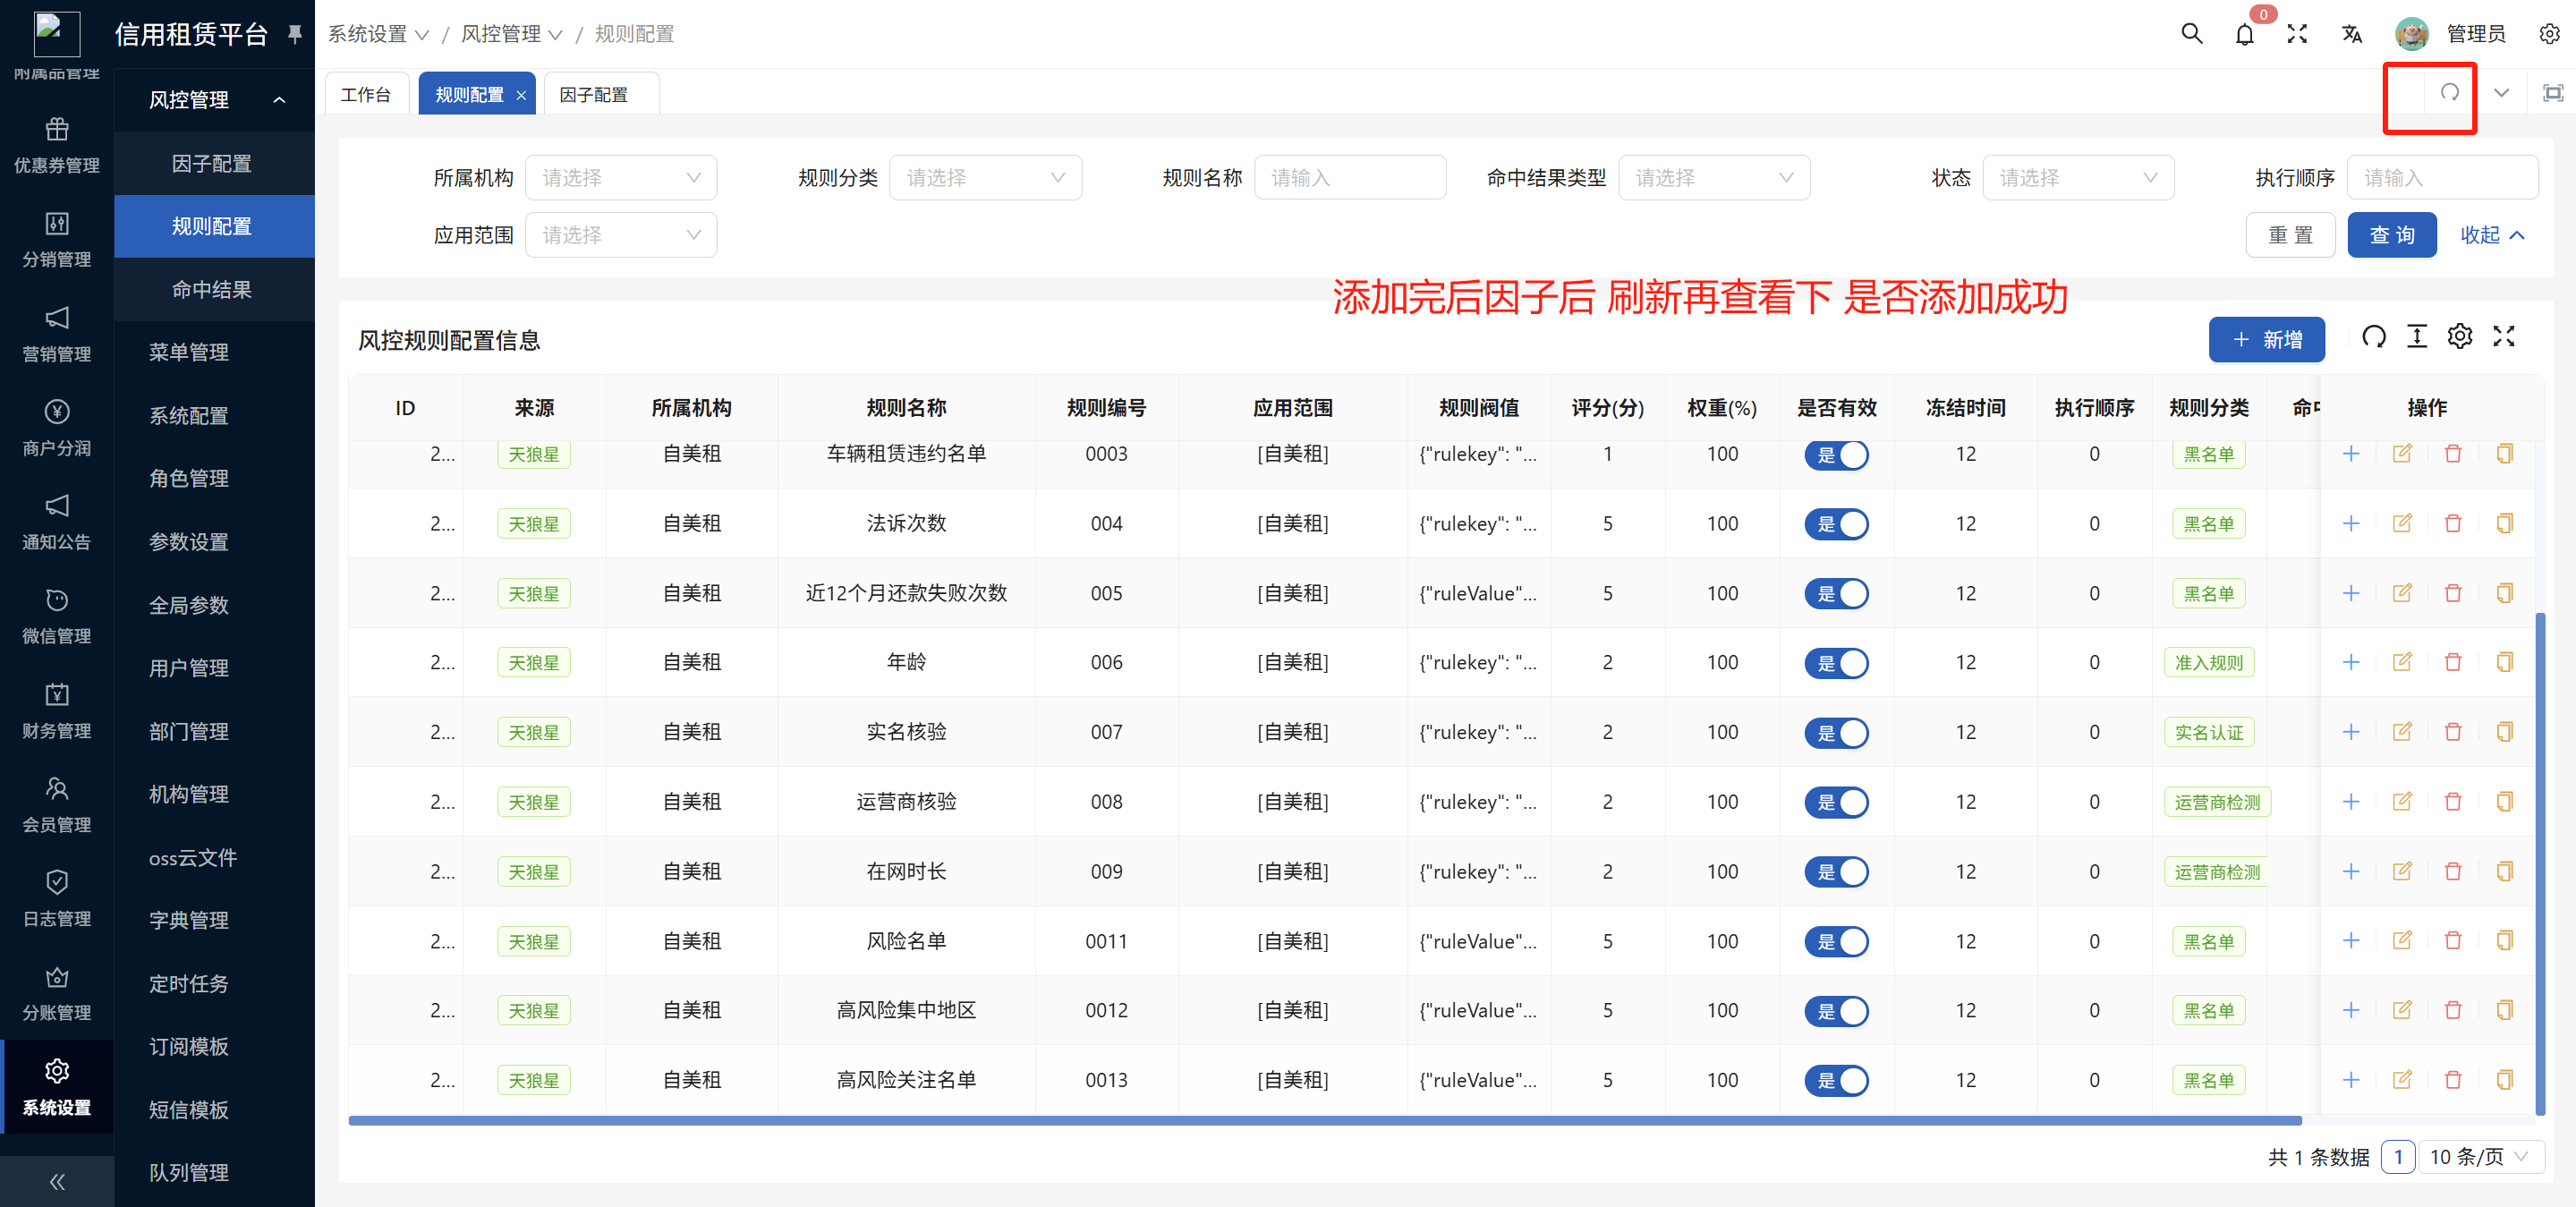
Task: Toggle 是否有效 for 风险名单
Action: coord(1836,942)
